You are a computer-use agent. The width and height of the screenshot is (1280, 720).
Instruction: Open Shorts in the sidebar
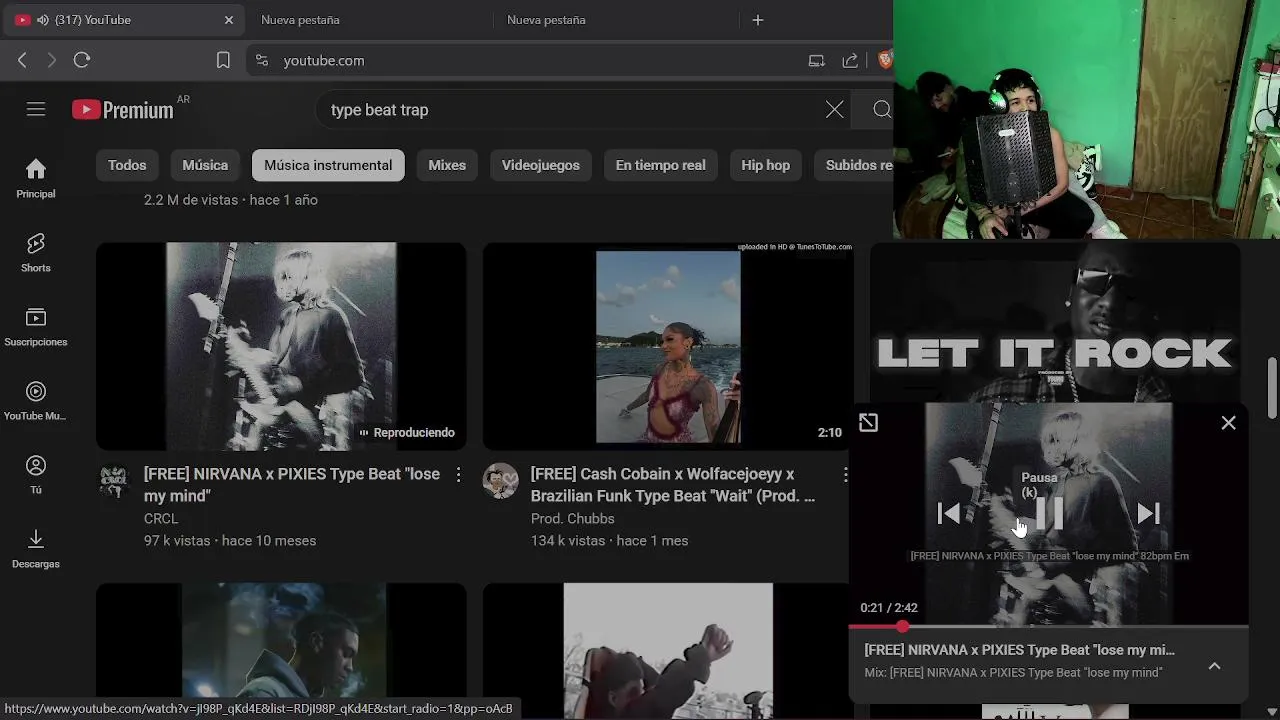36,253
